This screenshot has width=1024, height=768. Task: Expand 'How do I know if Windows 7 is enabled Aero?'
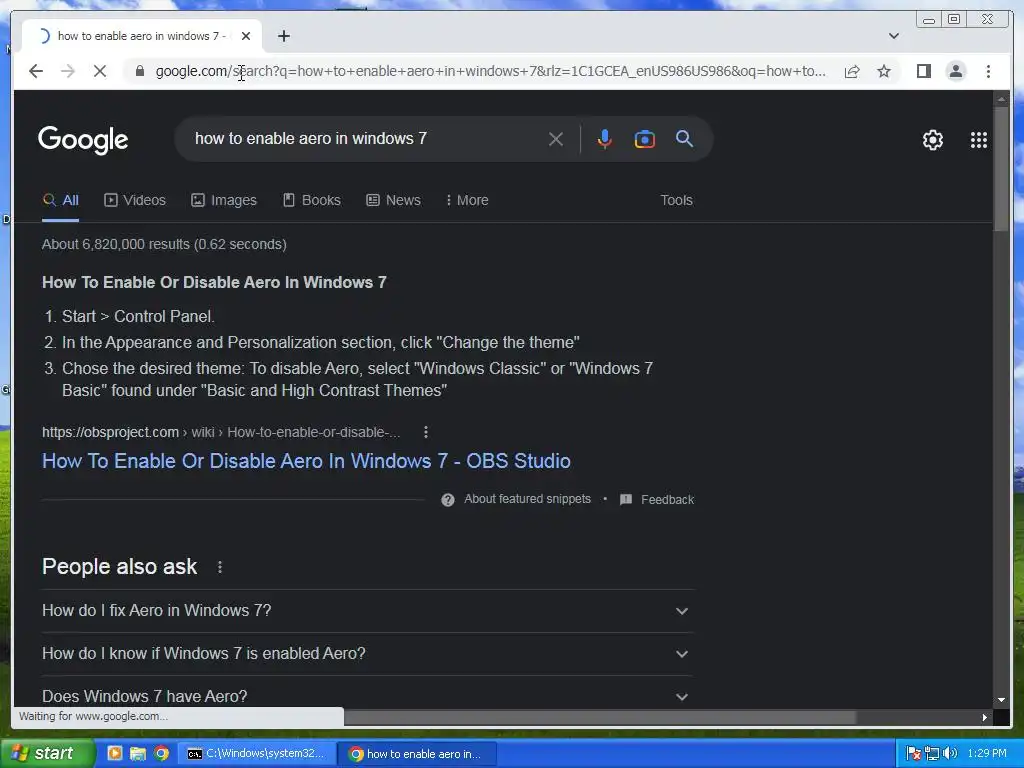pyautogui.click(x=367, y=654)
